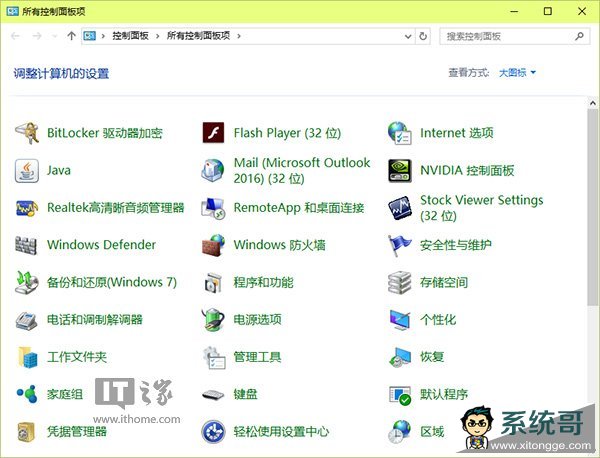Screen dimensions: 600x458
Task: Open the Windows firewall brick icon
Action: [x=213, y=245]
